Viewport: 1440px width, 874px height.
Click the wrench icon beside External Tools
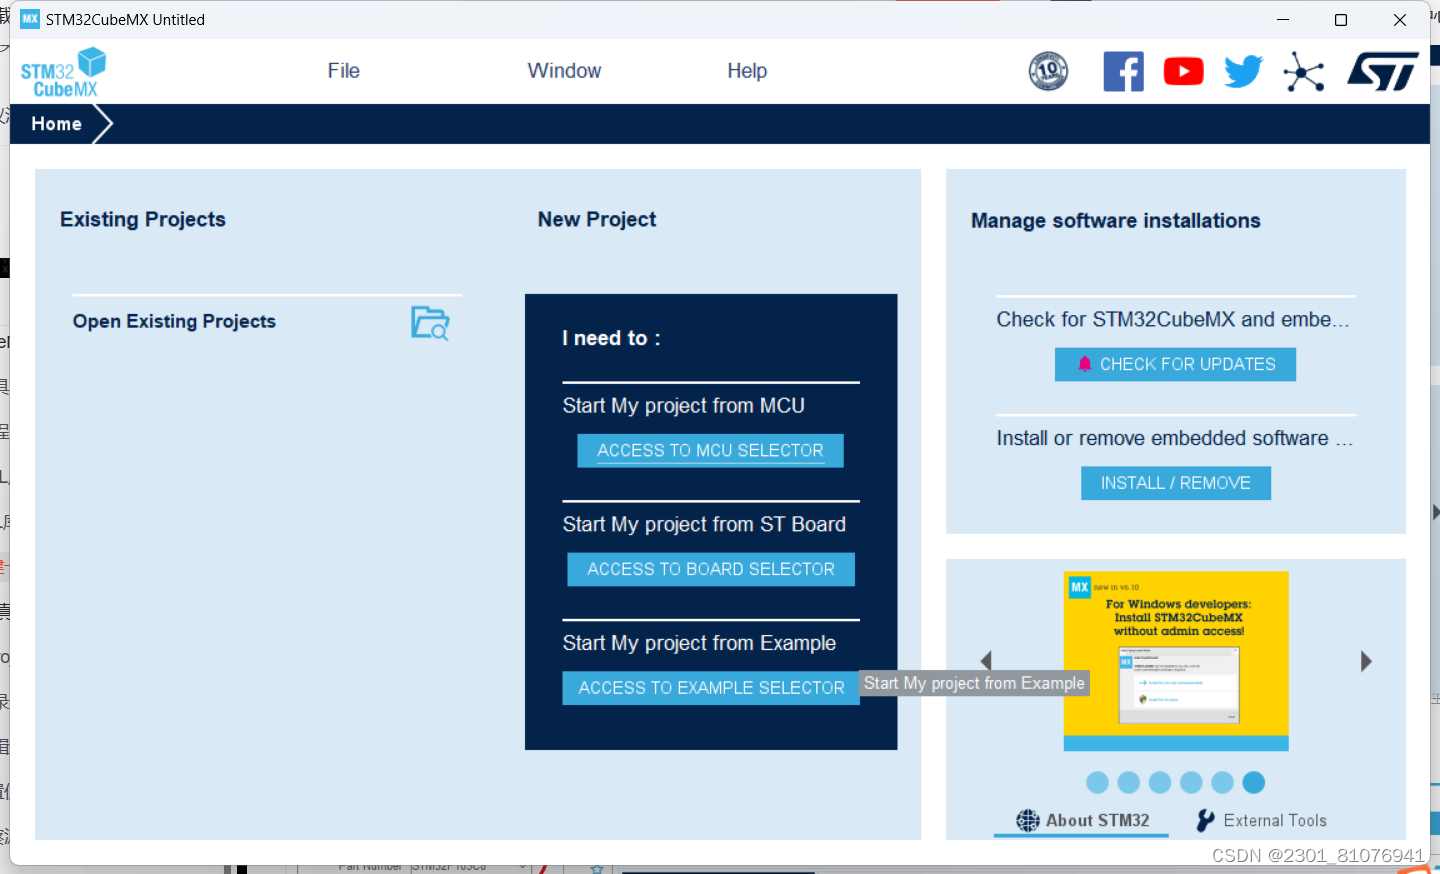[1206, 820]
